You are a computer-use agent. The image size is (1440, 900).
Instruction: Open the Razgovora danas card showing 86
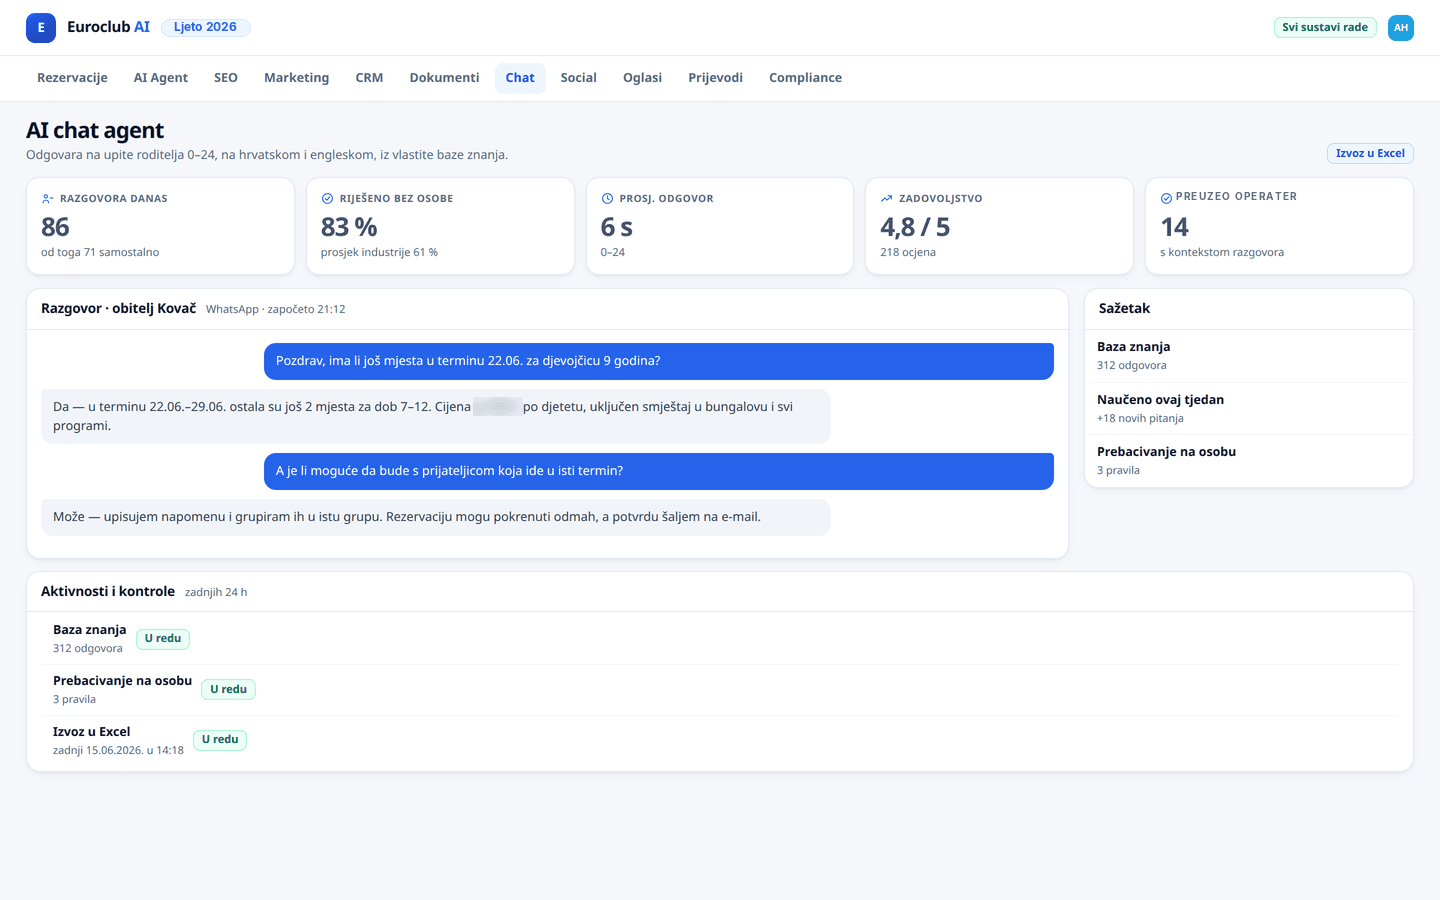pyautogui.click(x=160, y=226)
